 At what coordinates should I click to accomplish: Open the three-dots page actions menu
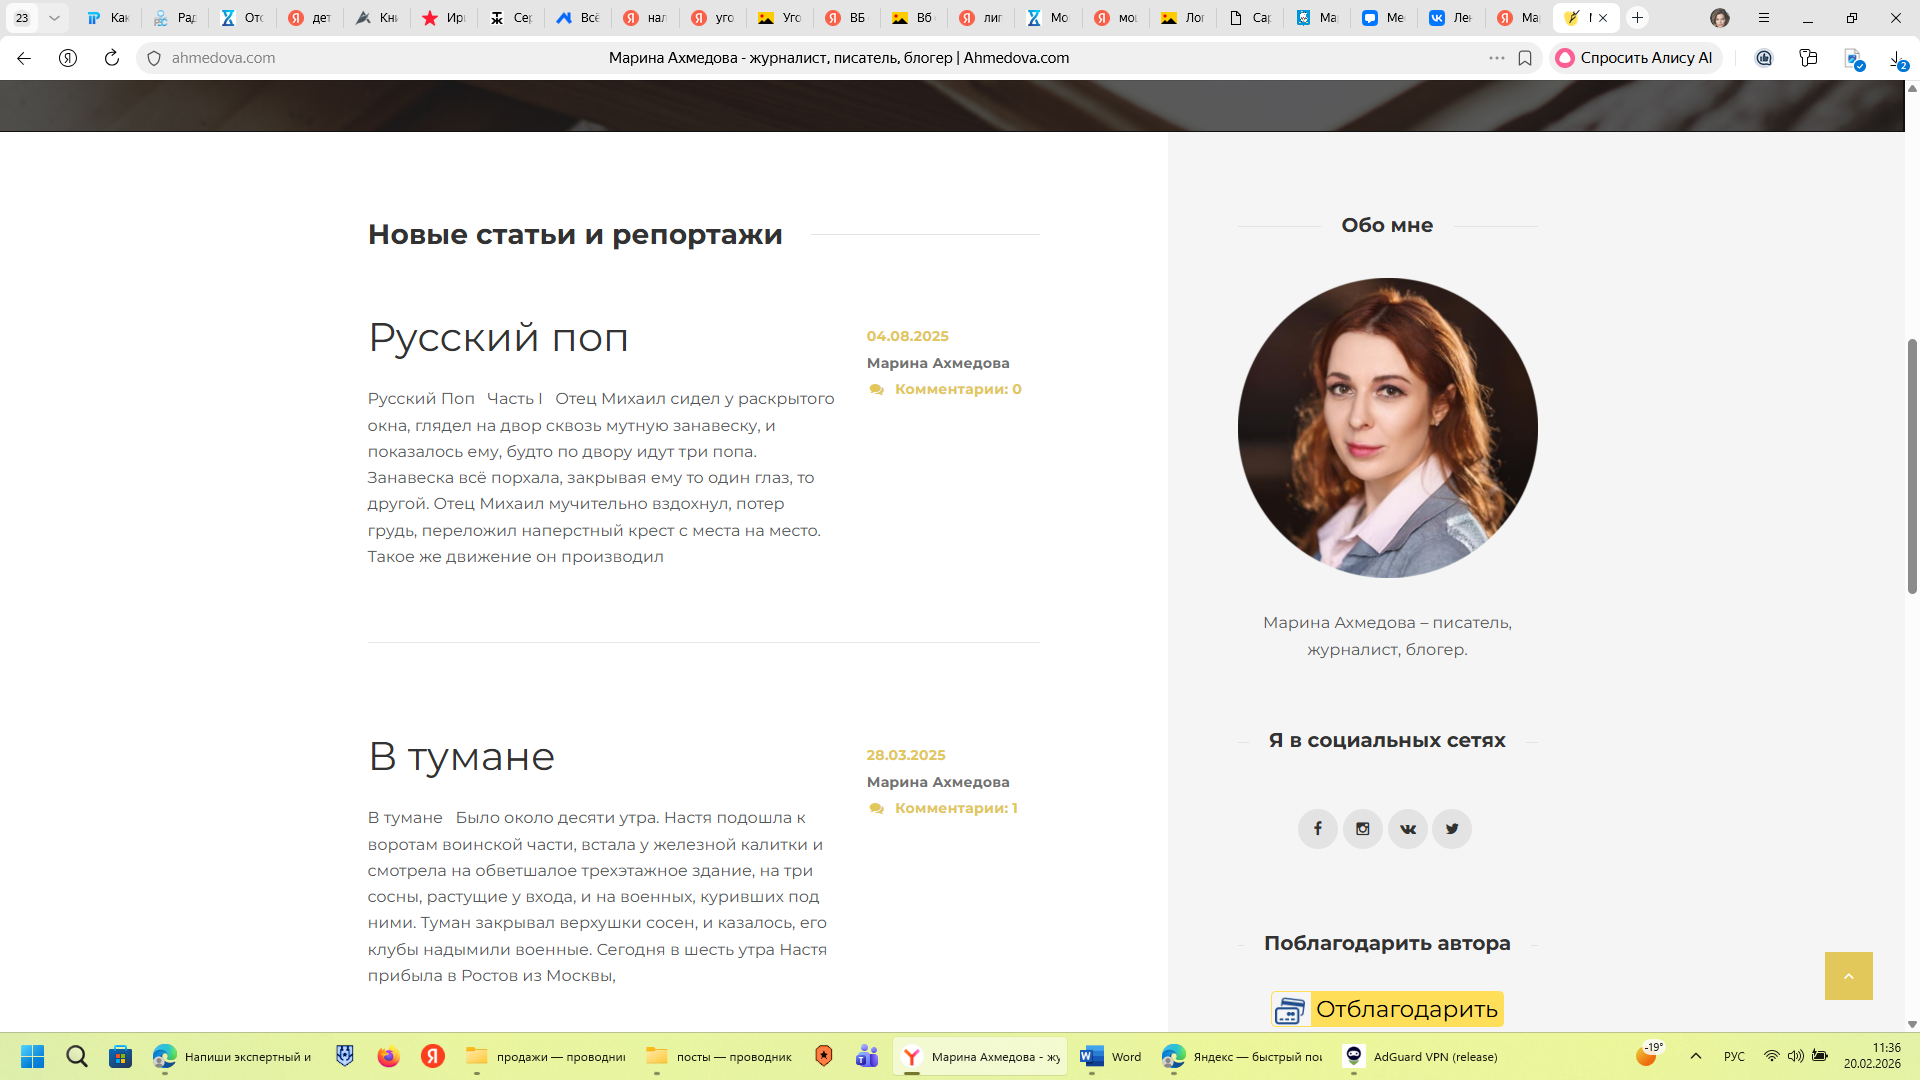pyautogui.click(x=1496, y=58)
